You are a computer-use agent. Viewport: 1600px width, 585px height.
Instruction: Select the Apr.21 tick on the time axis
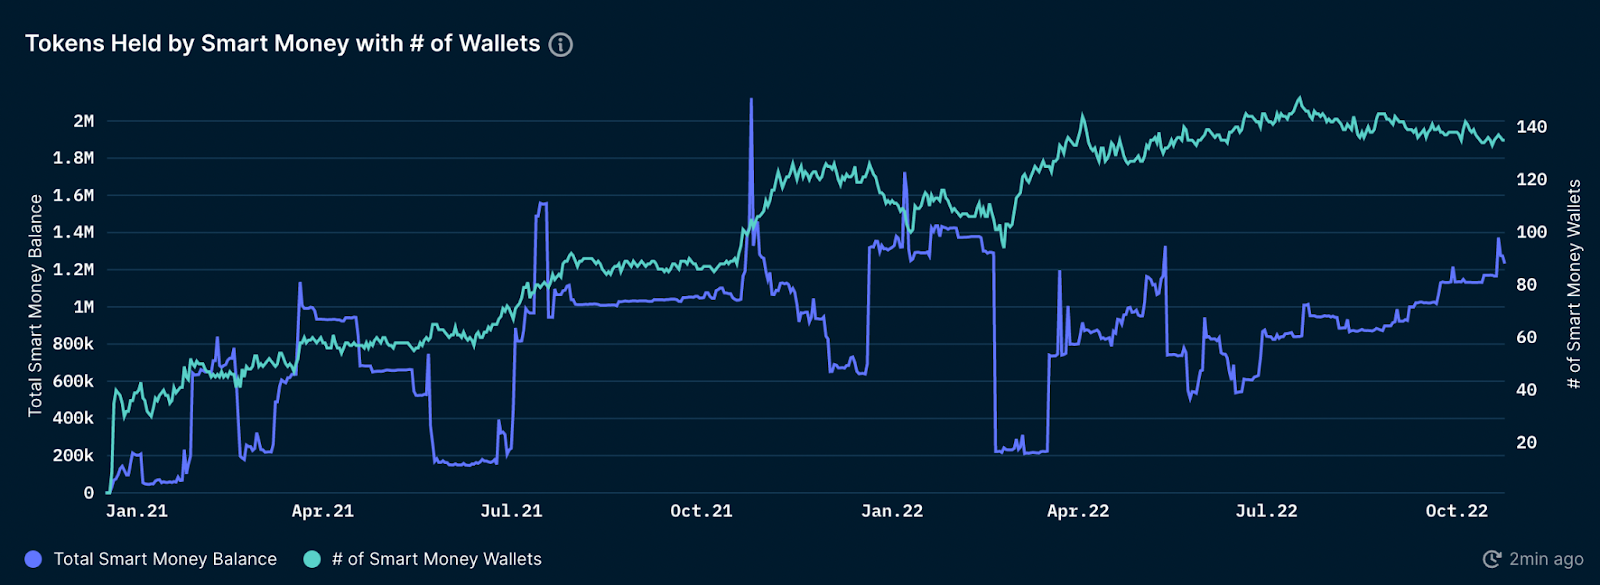pos(323,511)
